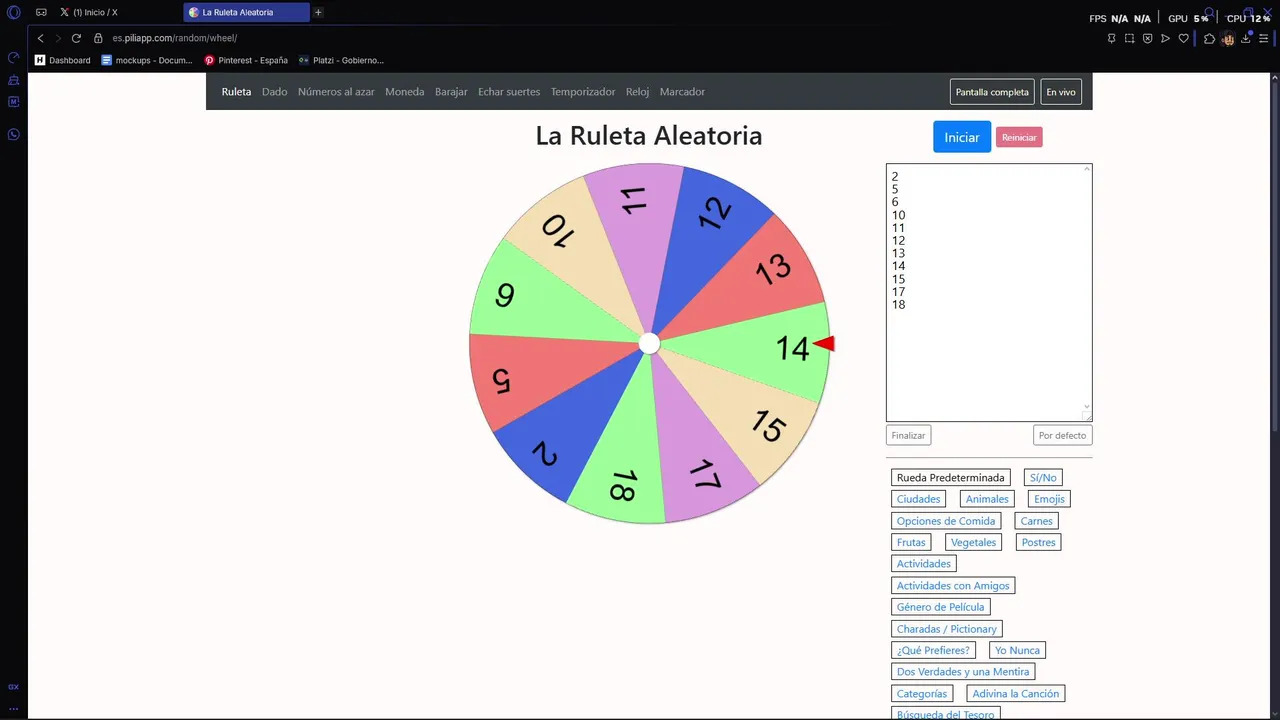
Task: Open the Opera GX main menu logo
Action: [14, 13]
